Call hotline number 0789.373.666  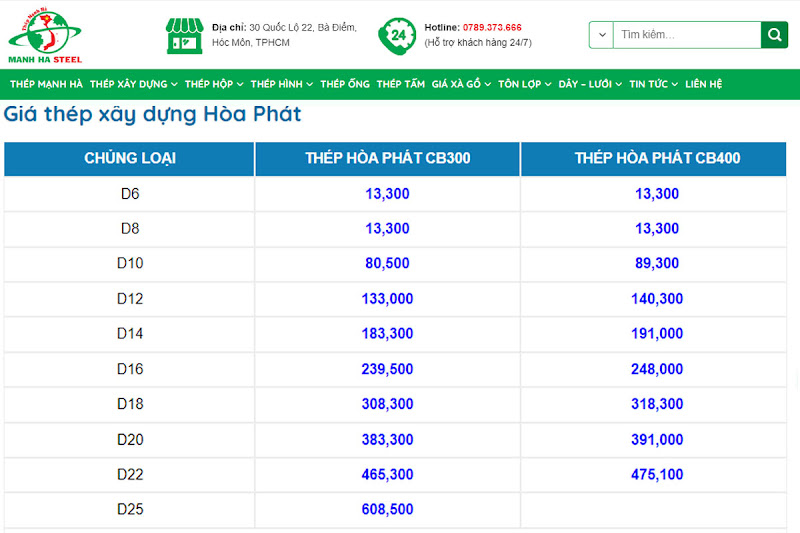click(492, 27)
